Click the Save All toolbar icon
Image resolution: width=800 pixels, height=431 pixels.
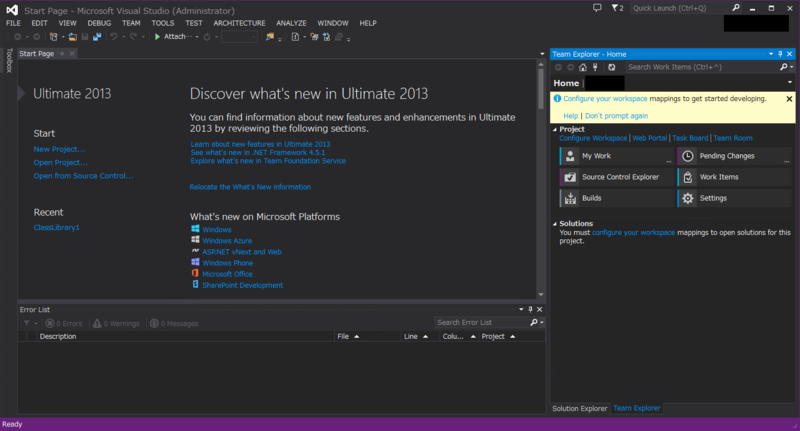97,37
